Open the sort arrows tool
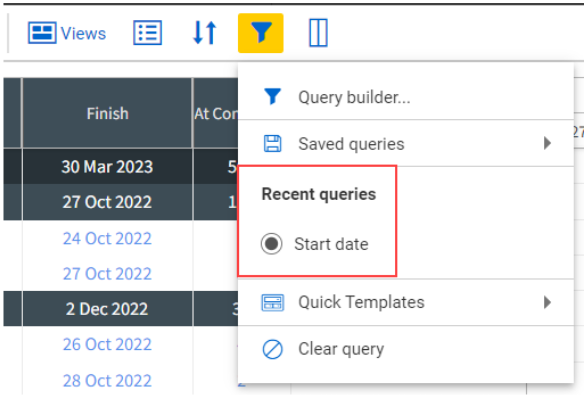 tap(205, 33)
